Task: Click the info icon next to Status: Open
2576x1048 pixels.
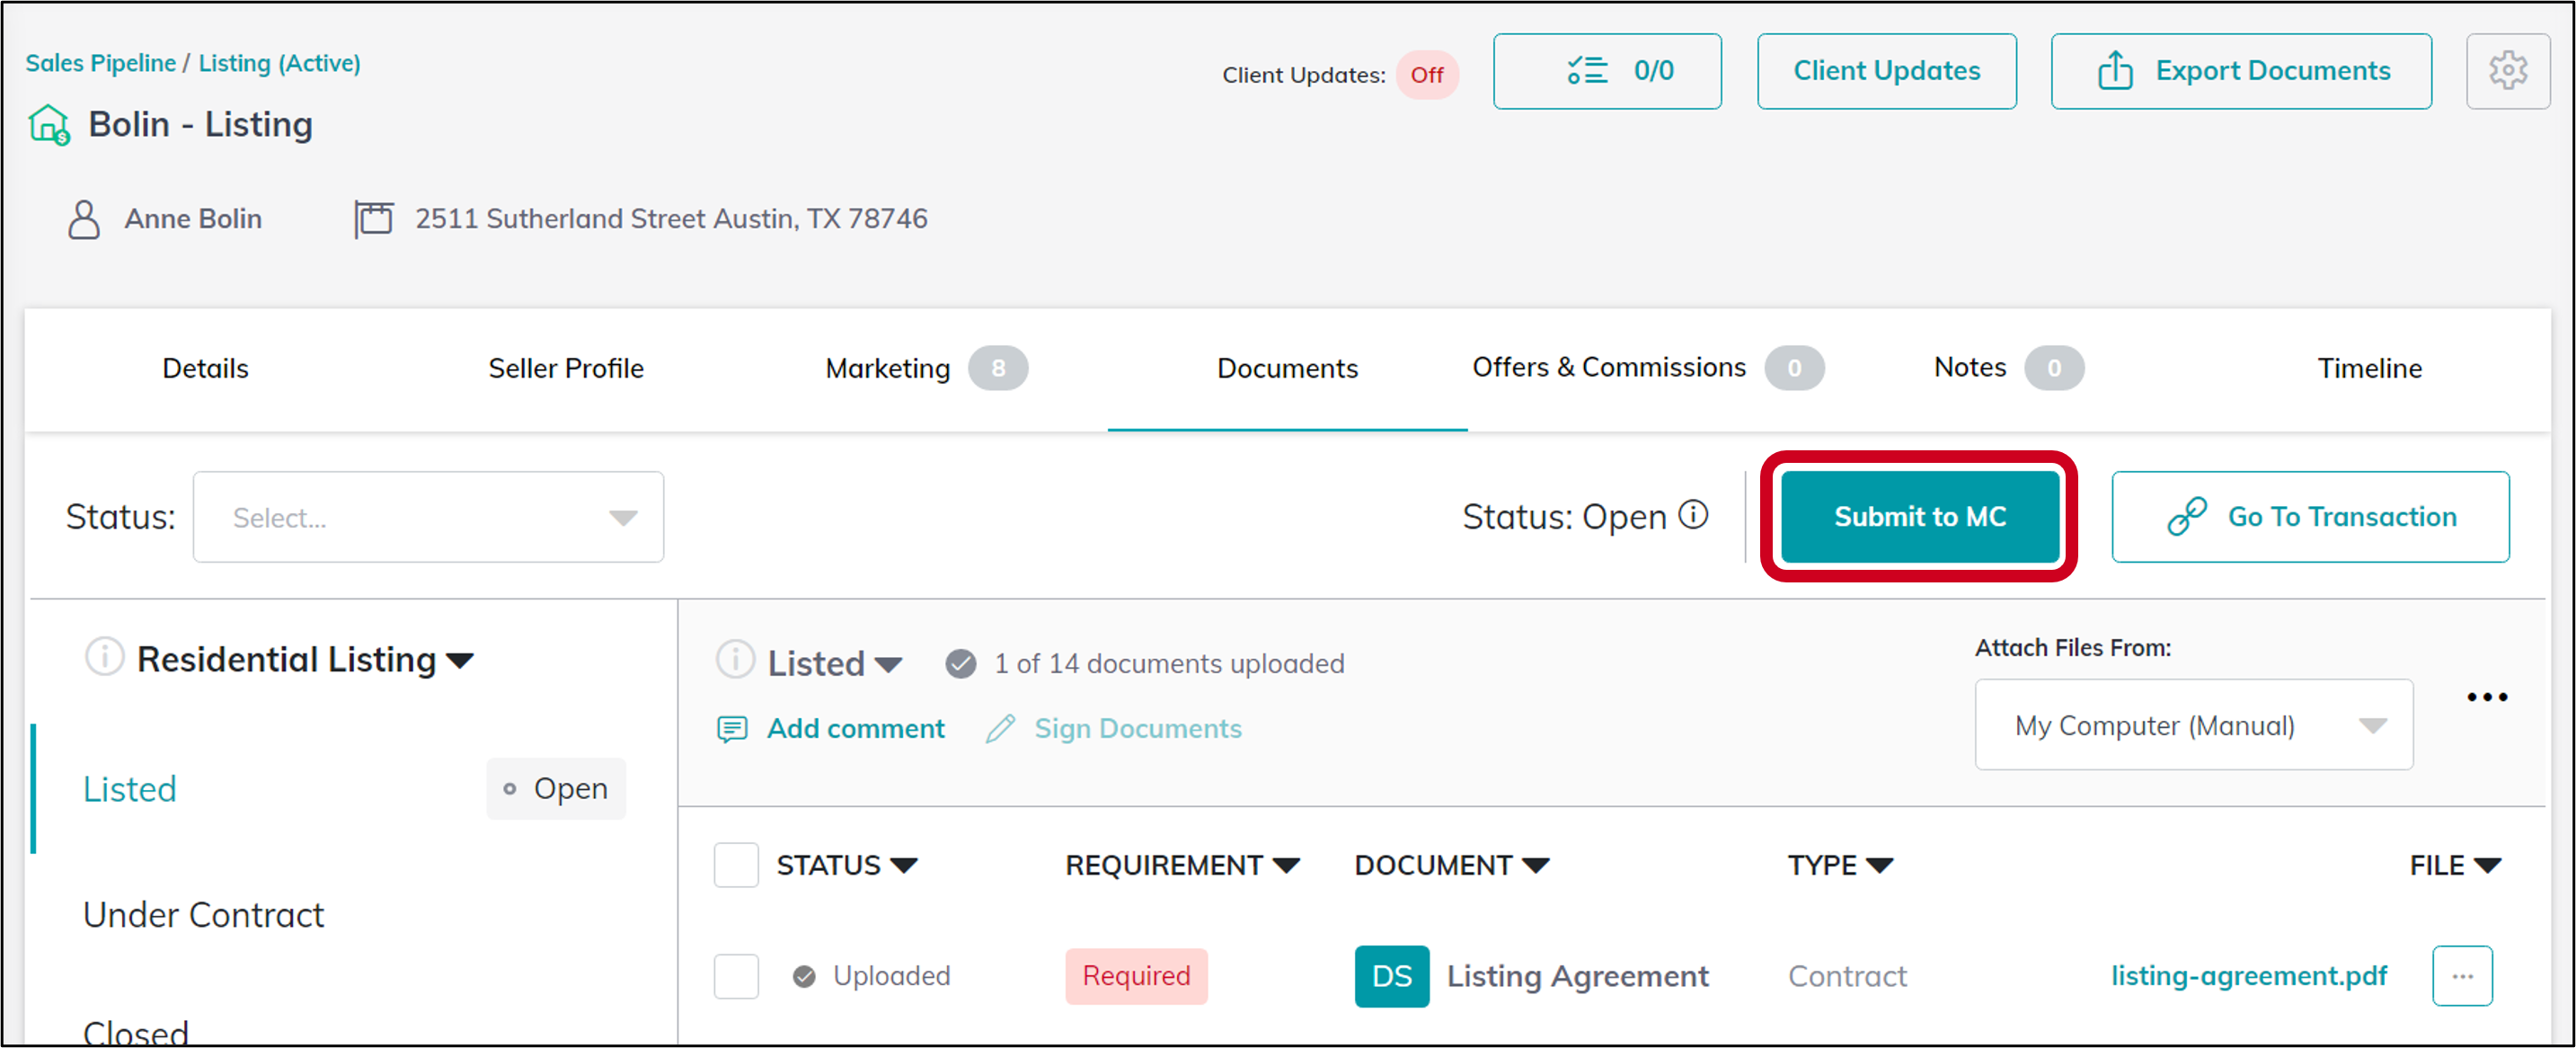Action: [x=1693, y=515]
